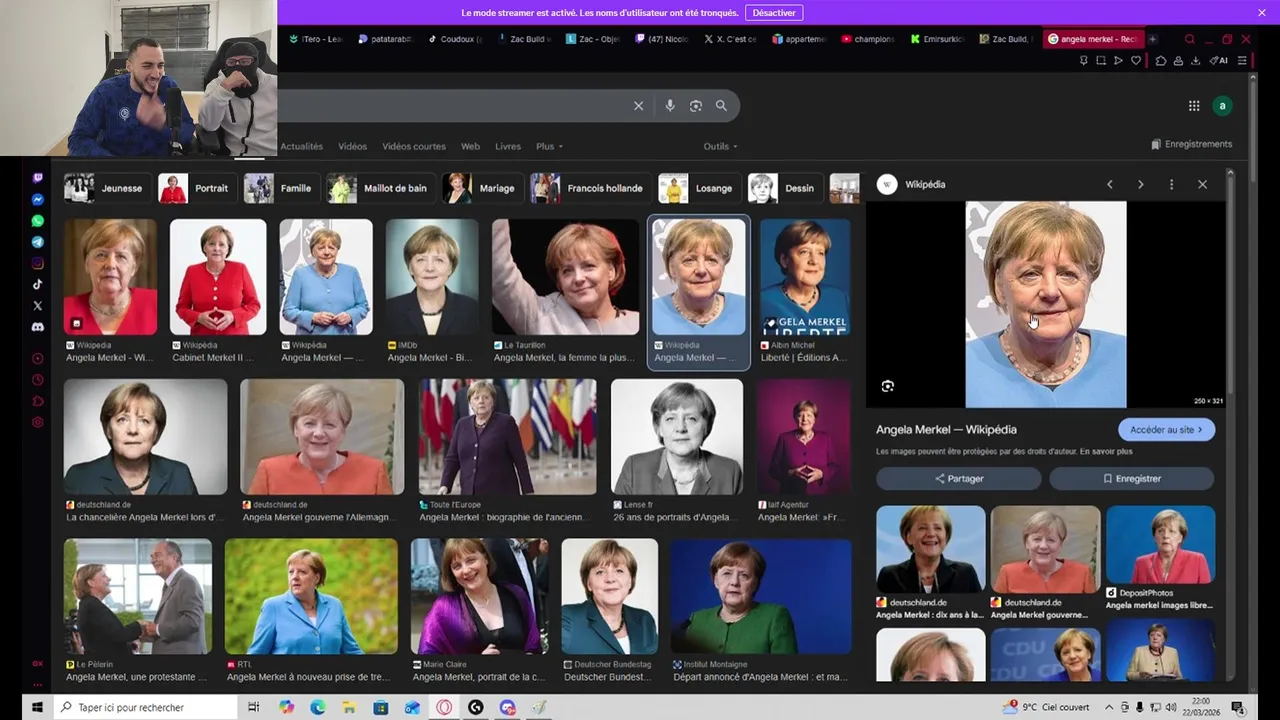
Task: Expand the Plus search filter dropdown
Action: 549,146
